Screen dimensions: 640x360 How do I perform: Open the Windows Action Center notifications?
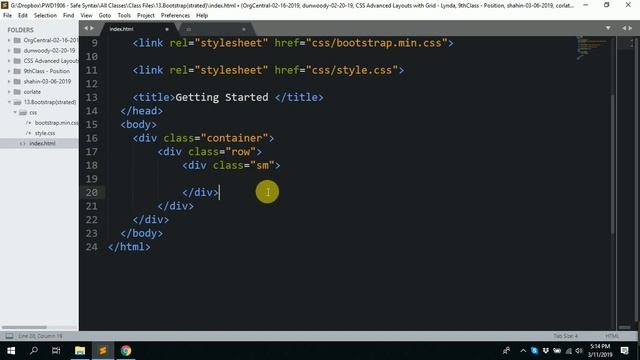tap(624, 351)
